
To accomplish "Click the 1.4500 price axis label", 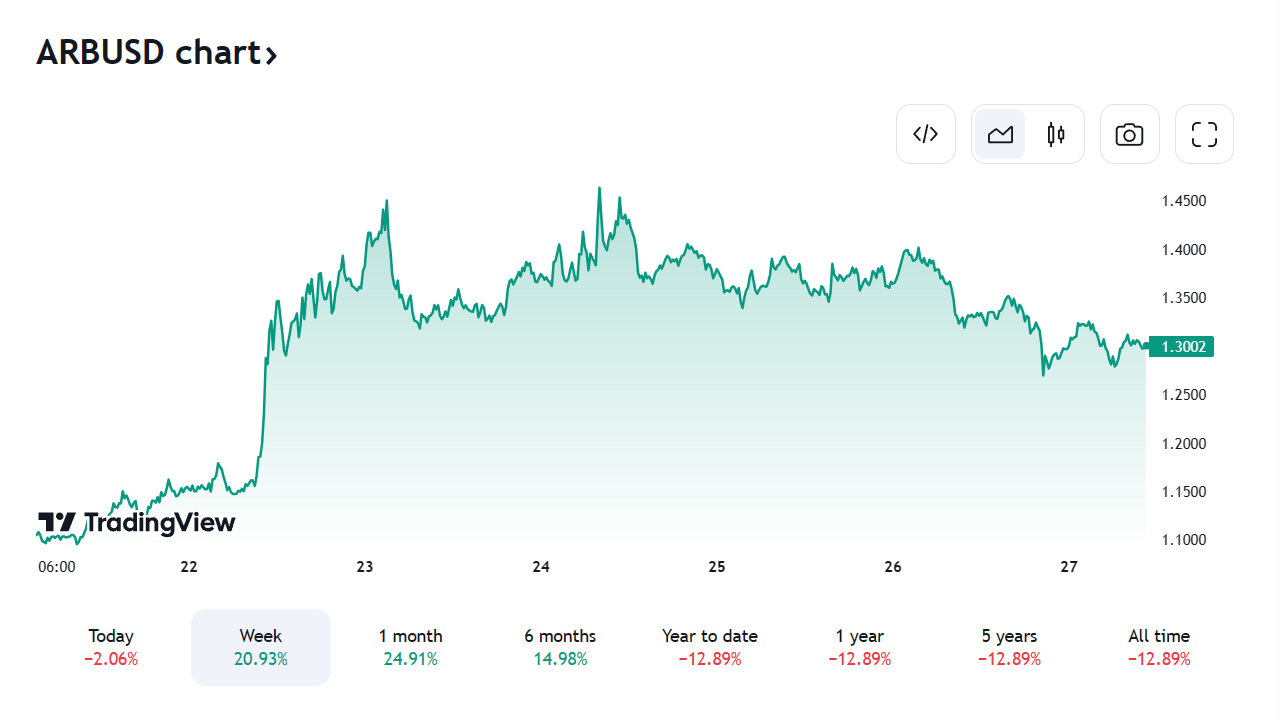I will coord(1183,201).
